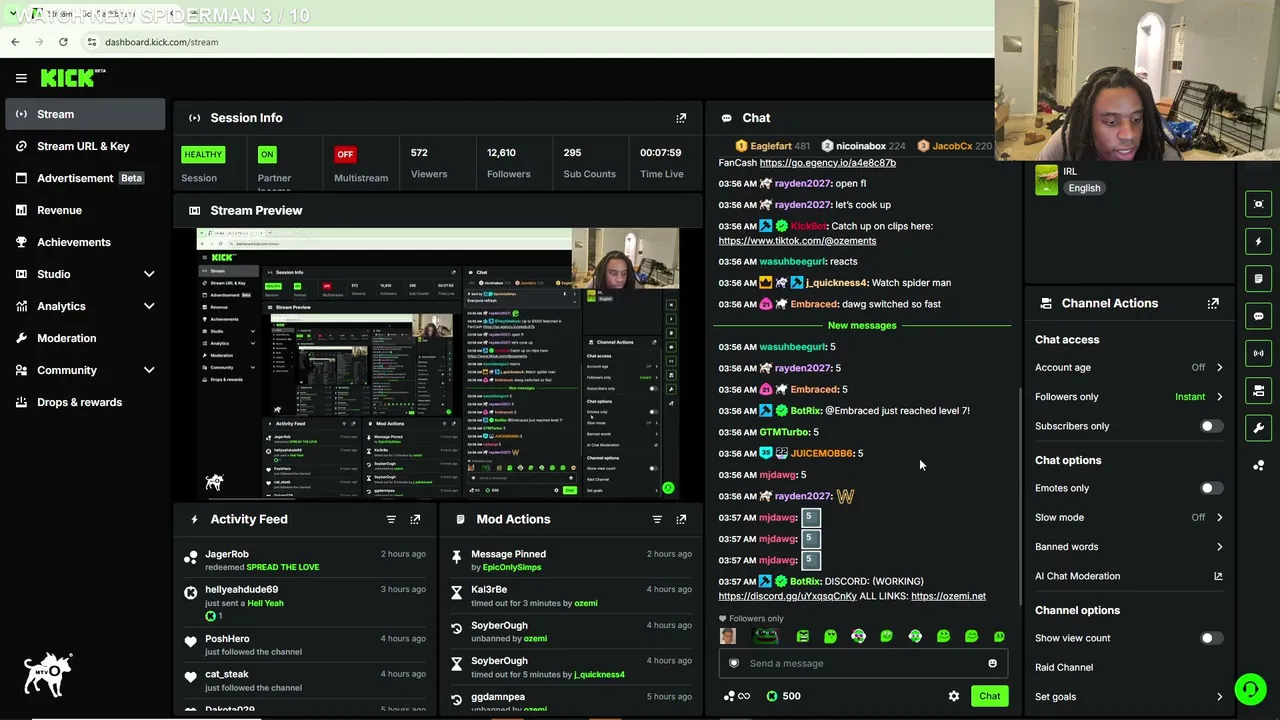Open Mod Actions filter options
This screenshot has height=720, width=1280.
657,519
